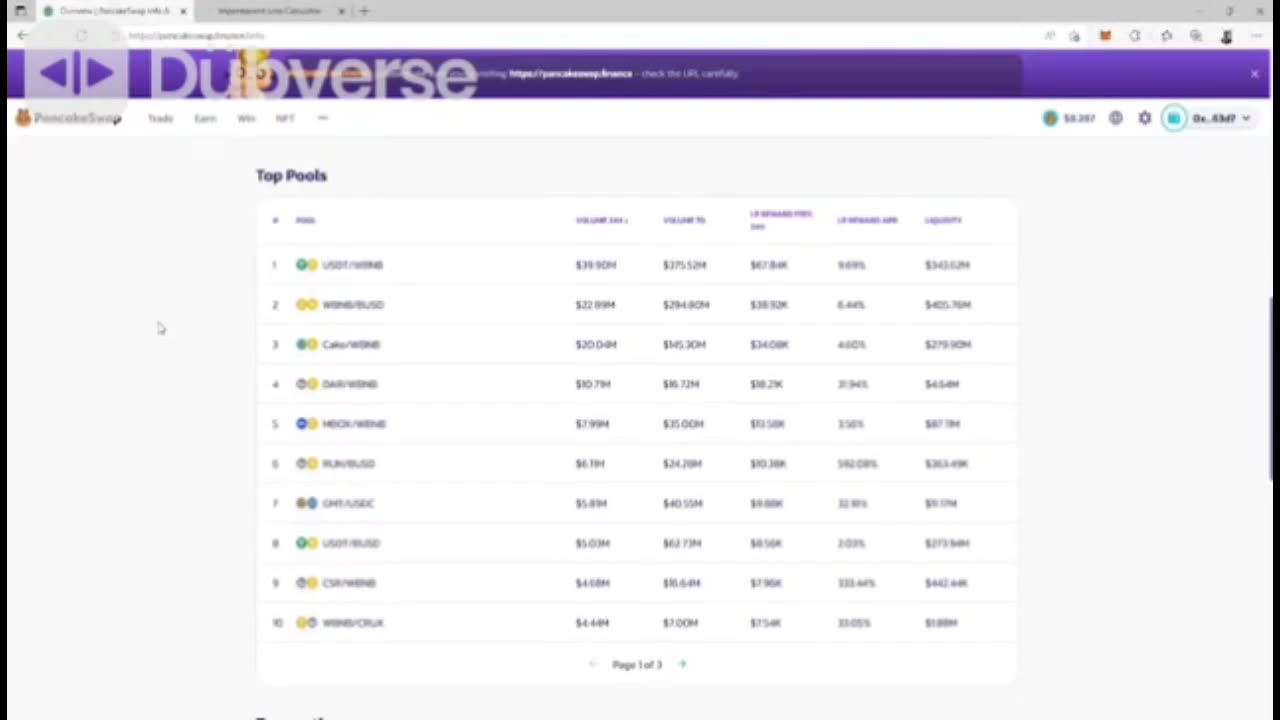The height and width of the screenshot is (720, 1280).
Task: Click the WBNB/CRUX token pair icon
Action: (x=307, y=623)
